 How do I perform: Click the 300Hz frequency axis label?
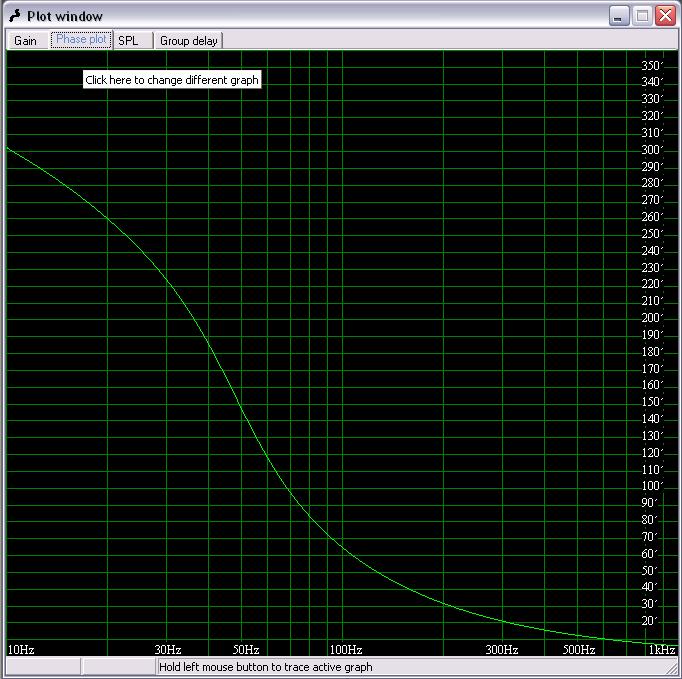501,649
